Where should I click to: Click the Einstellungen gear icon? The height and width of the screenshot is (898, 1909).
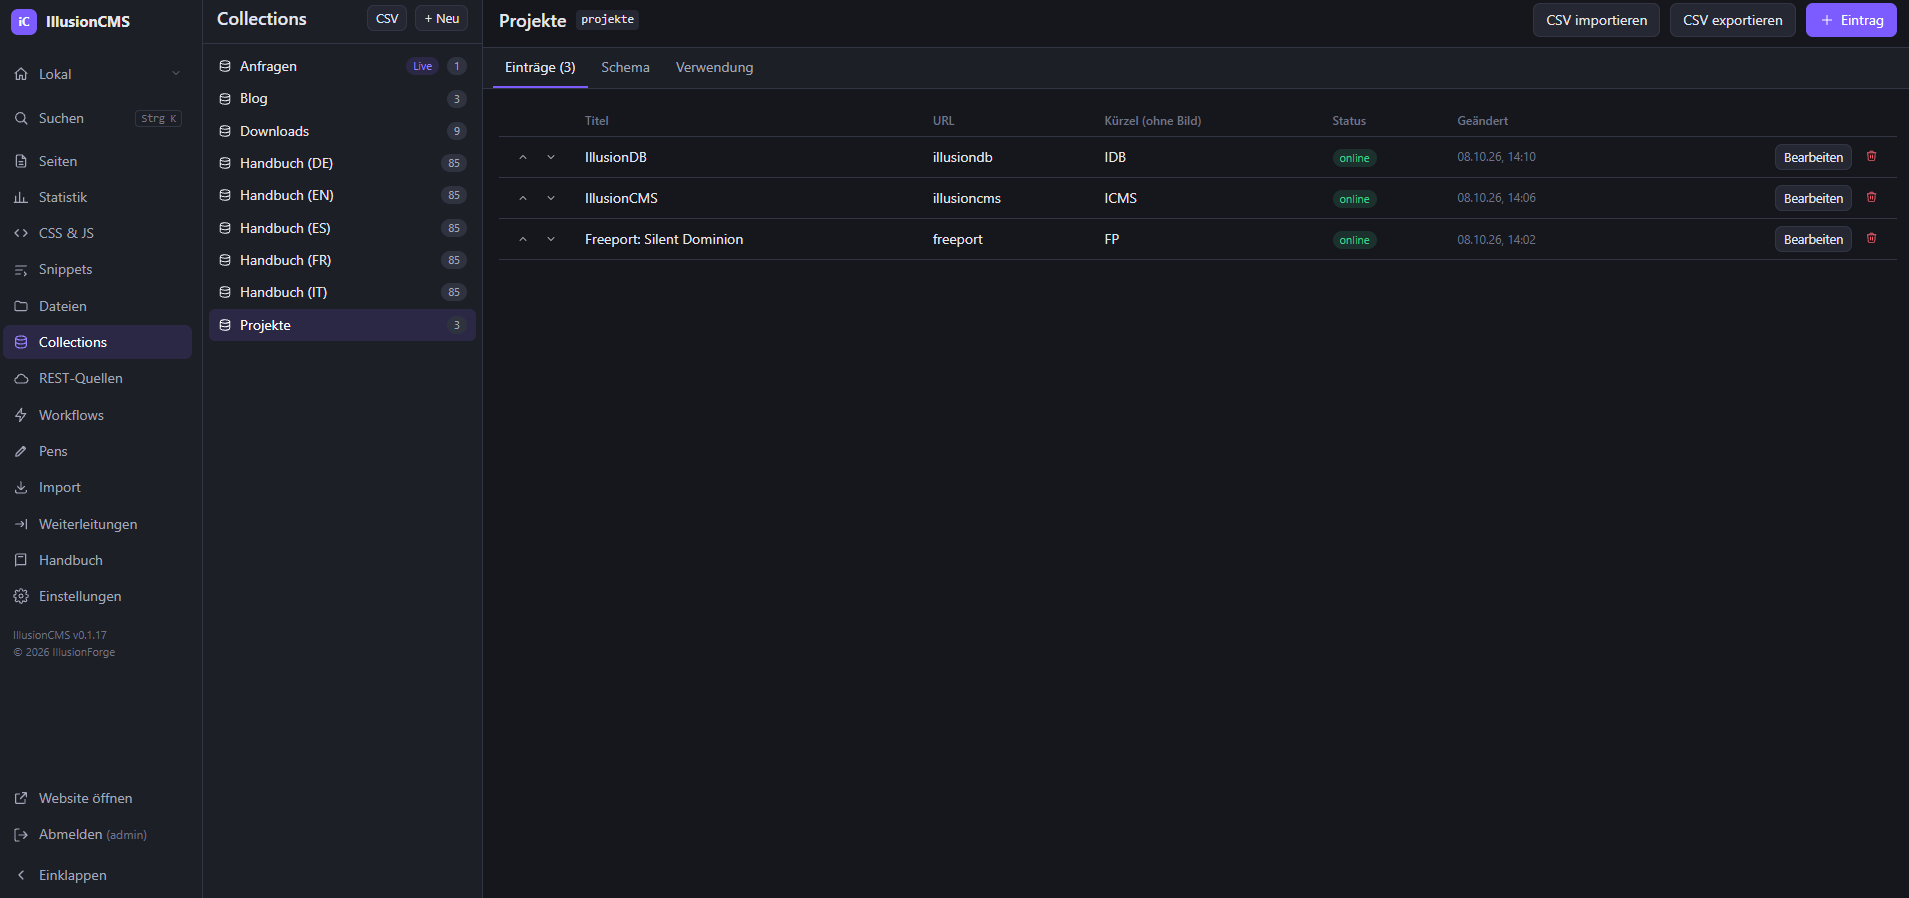(21, 596)
